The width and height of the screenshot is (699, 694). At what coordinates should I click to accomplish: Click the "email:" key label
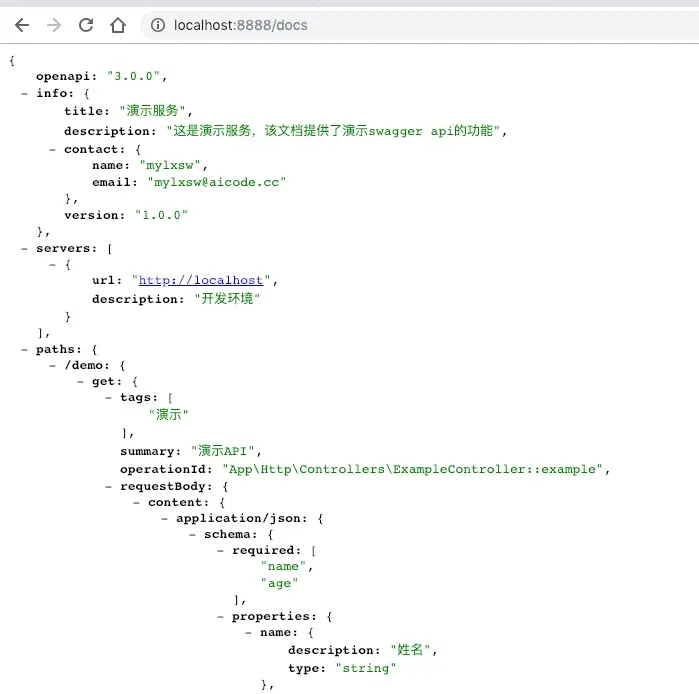click(115, 182)
